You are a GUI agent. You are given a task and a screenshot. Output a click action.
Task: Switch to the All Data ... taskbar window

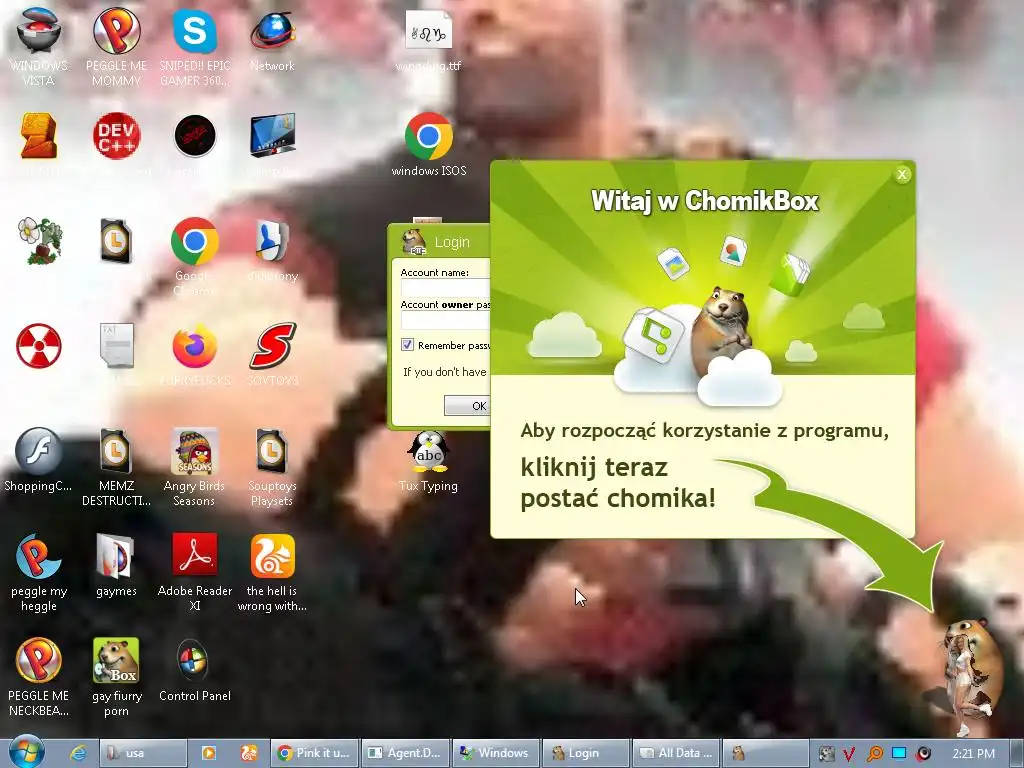click(677, 753)
